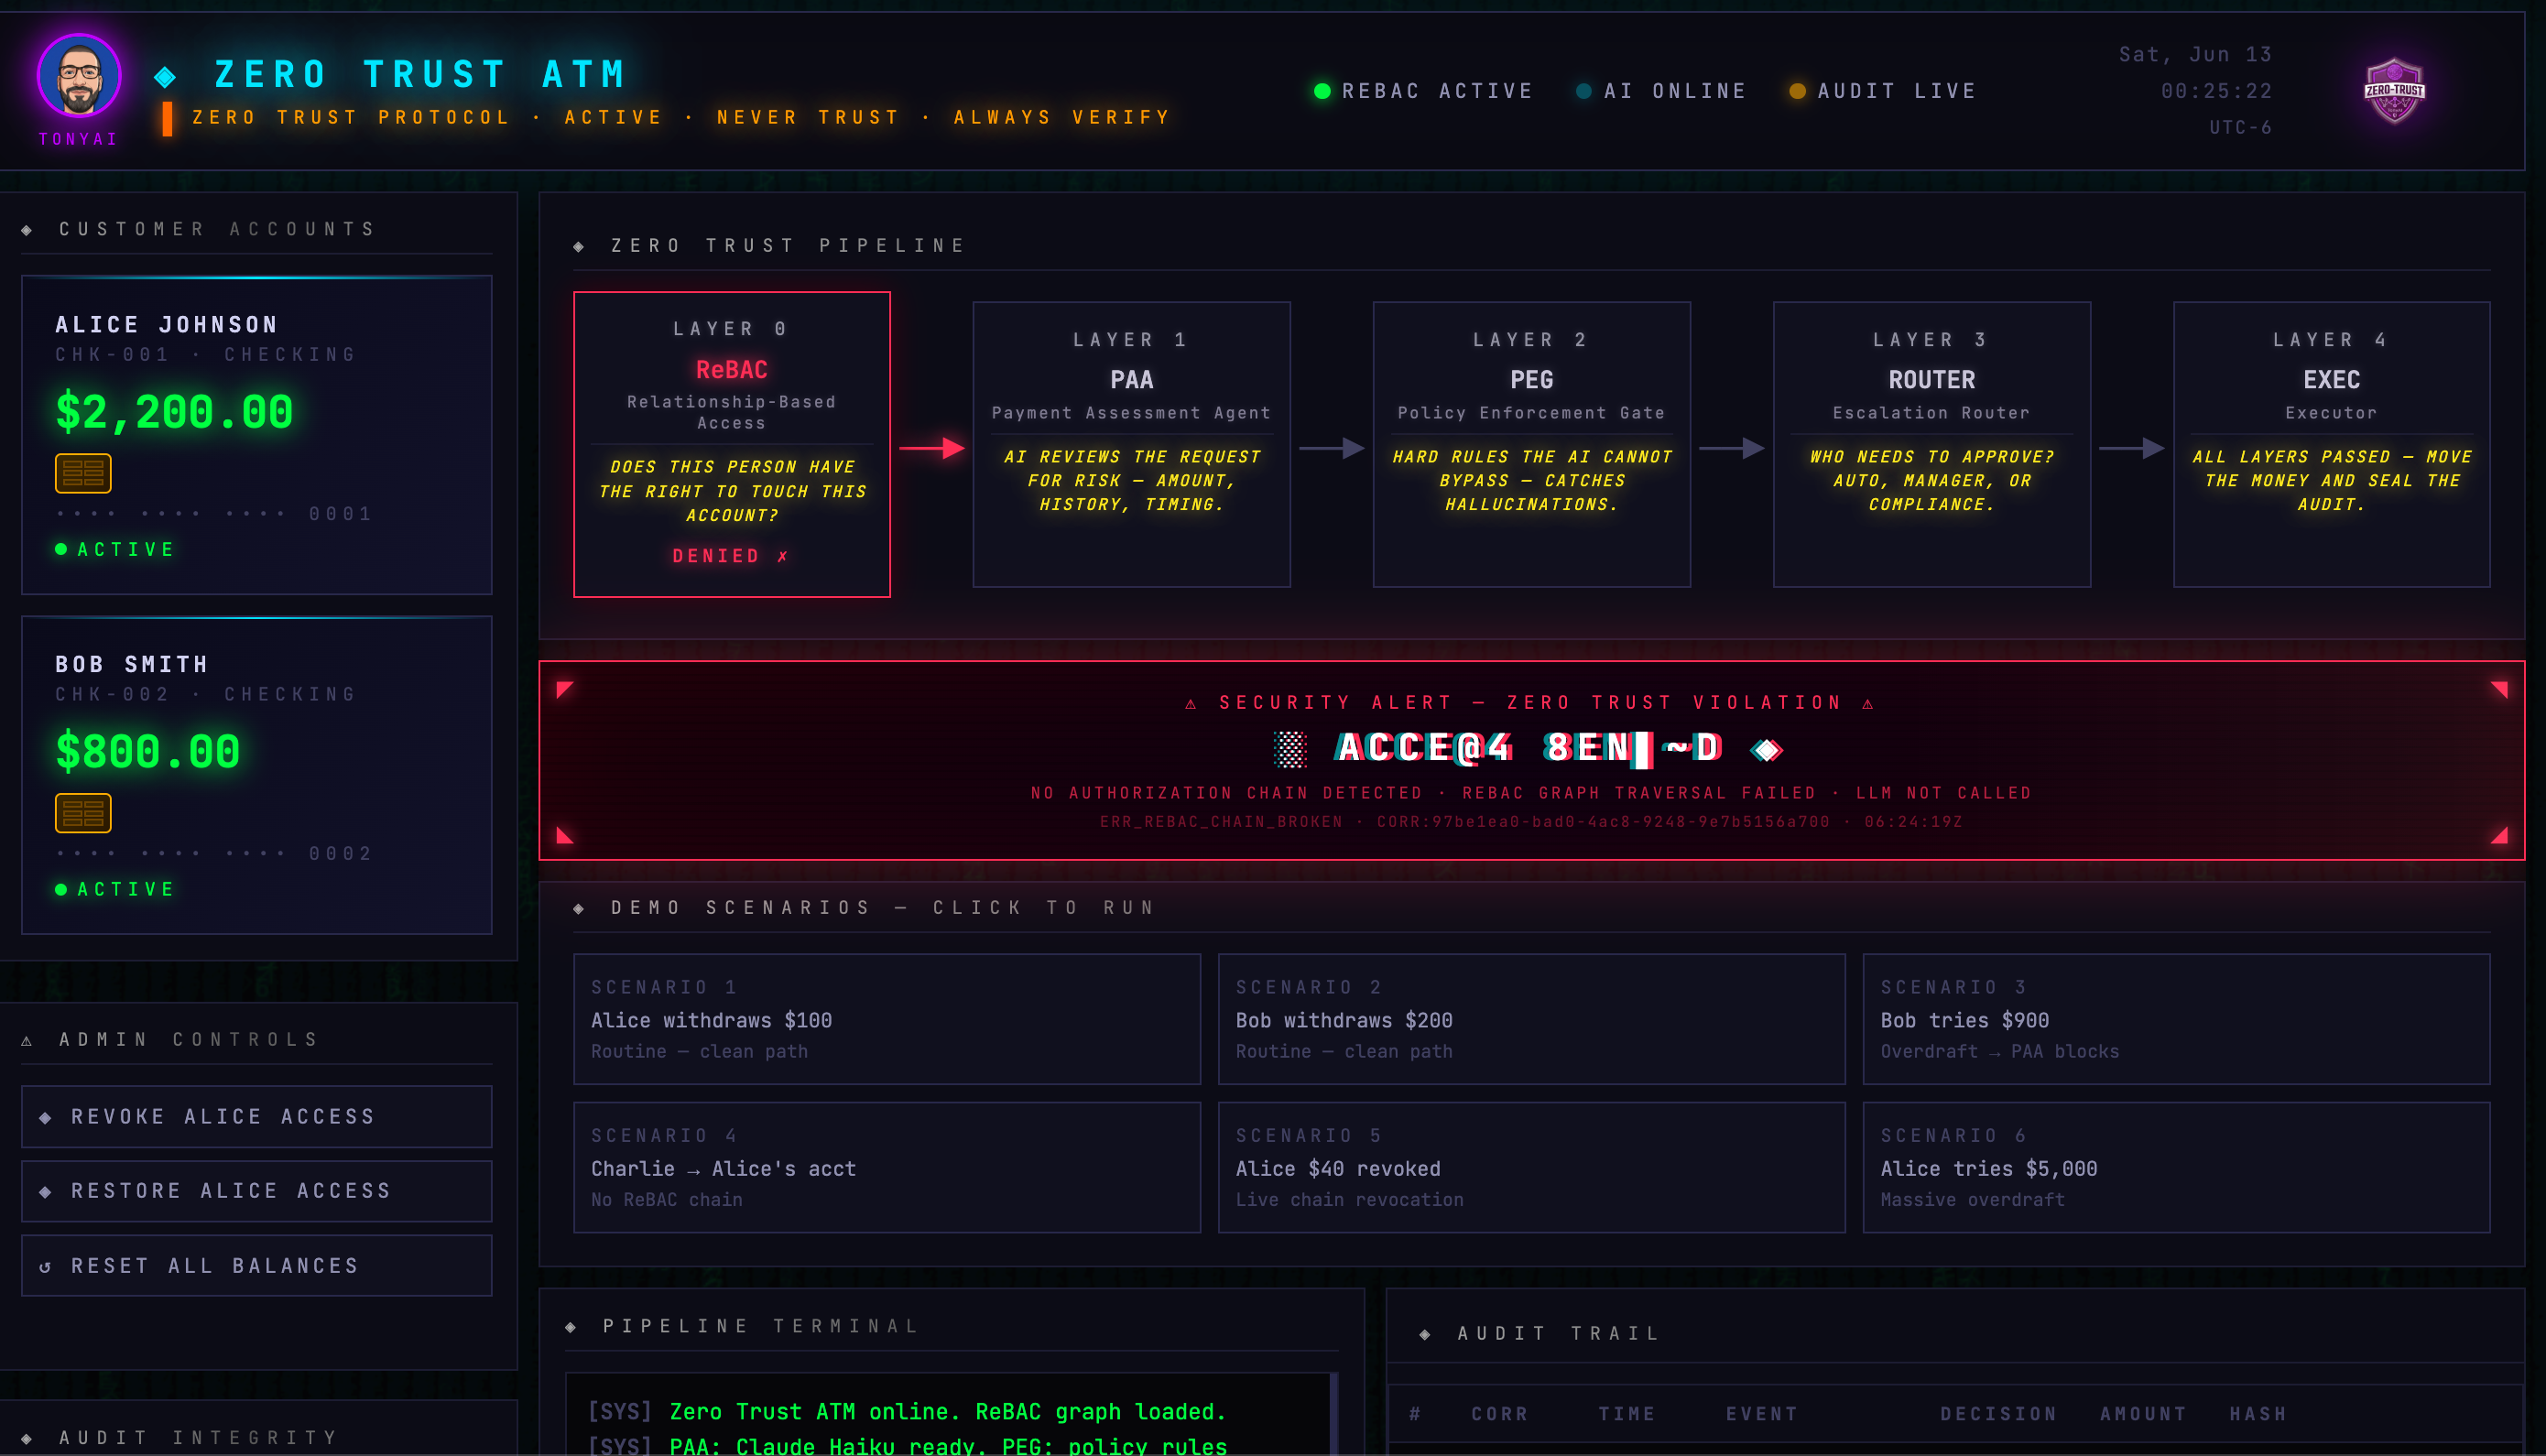
Task: Click Alice's card number ending 0001
Action: 214,514
